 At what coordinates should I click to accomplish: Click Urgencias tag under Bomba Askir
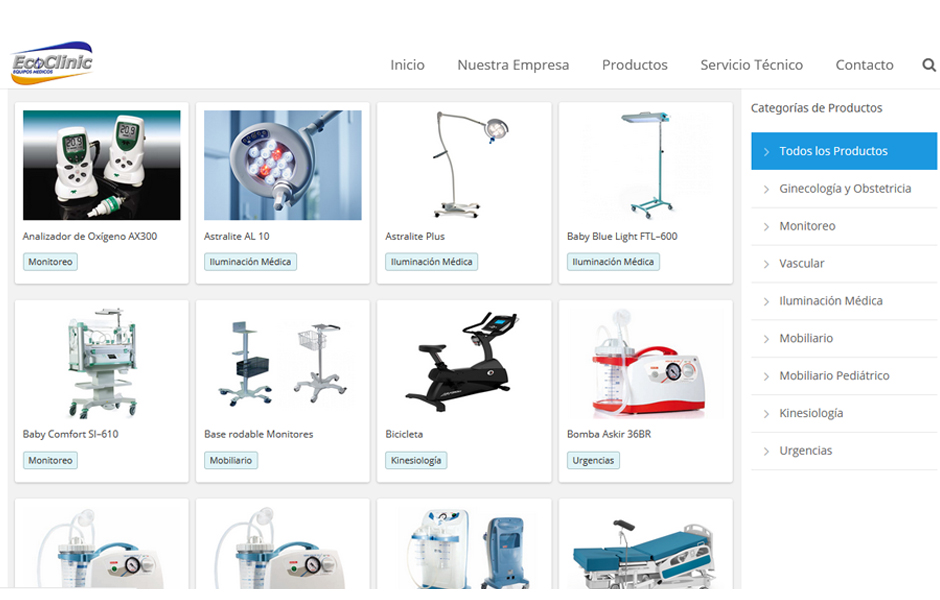[593, 460]
